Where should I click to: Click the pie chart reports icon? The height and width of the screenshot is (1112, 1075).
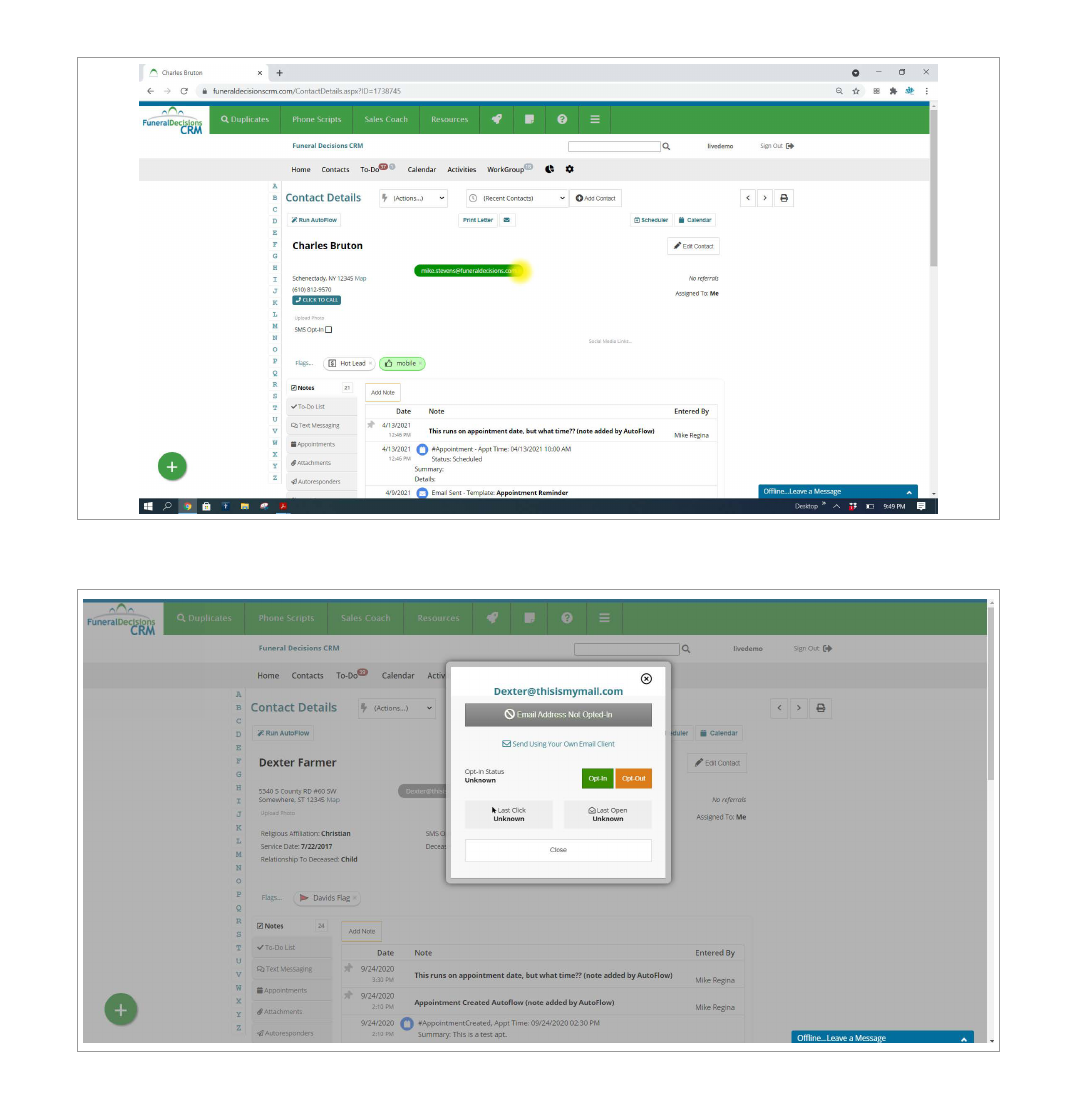[x=550, y=169]
